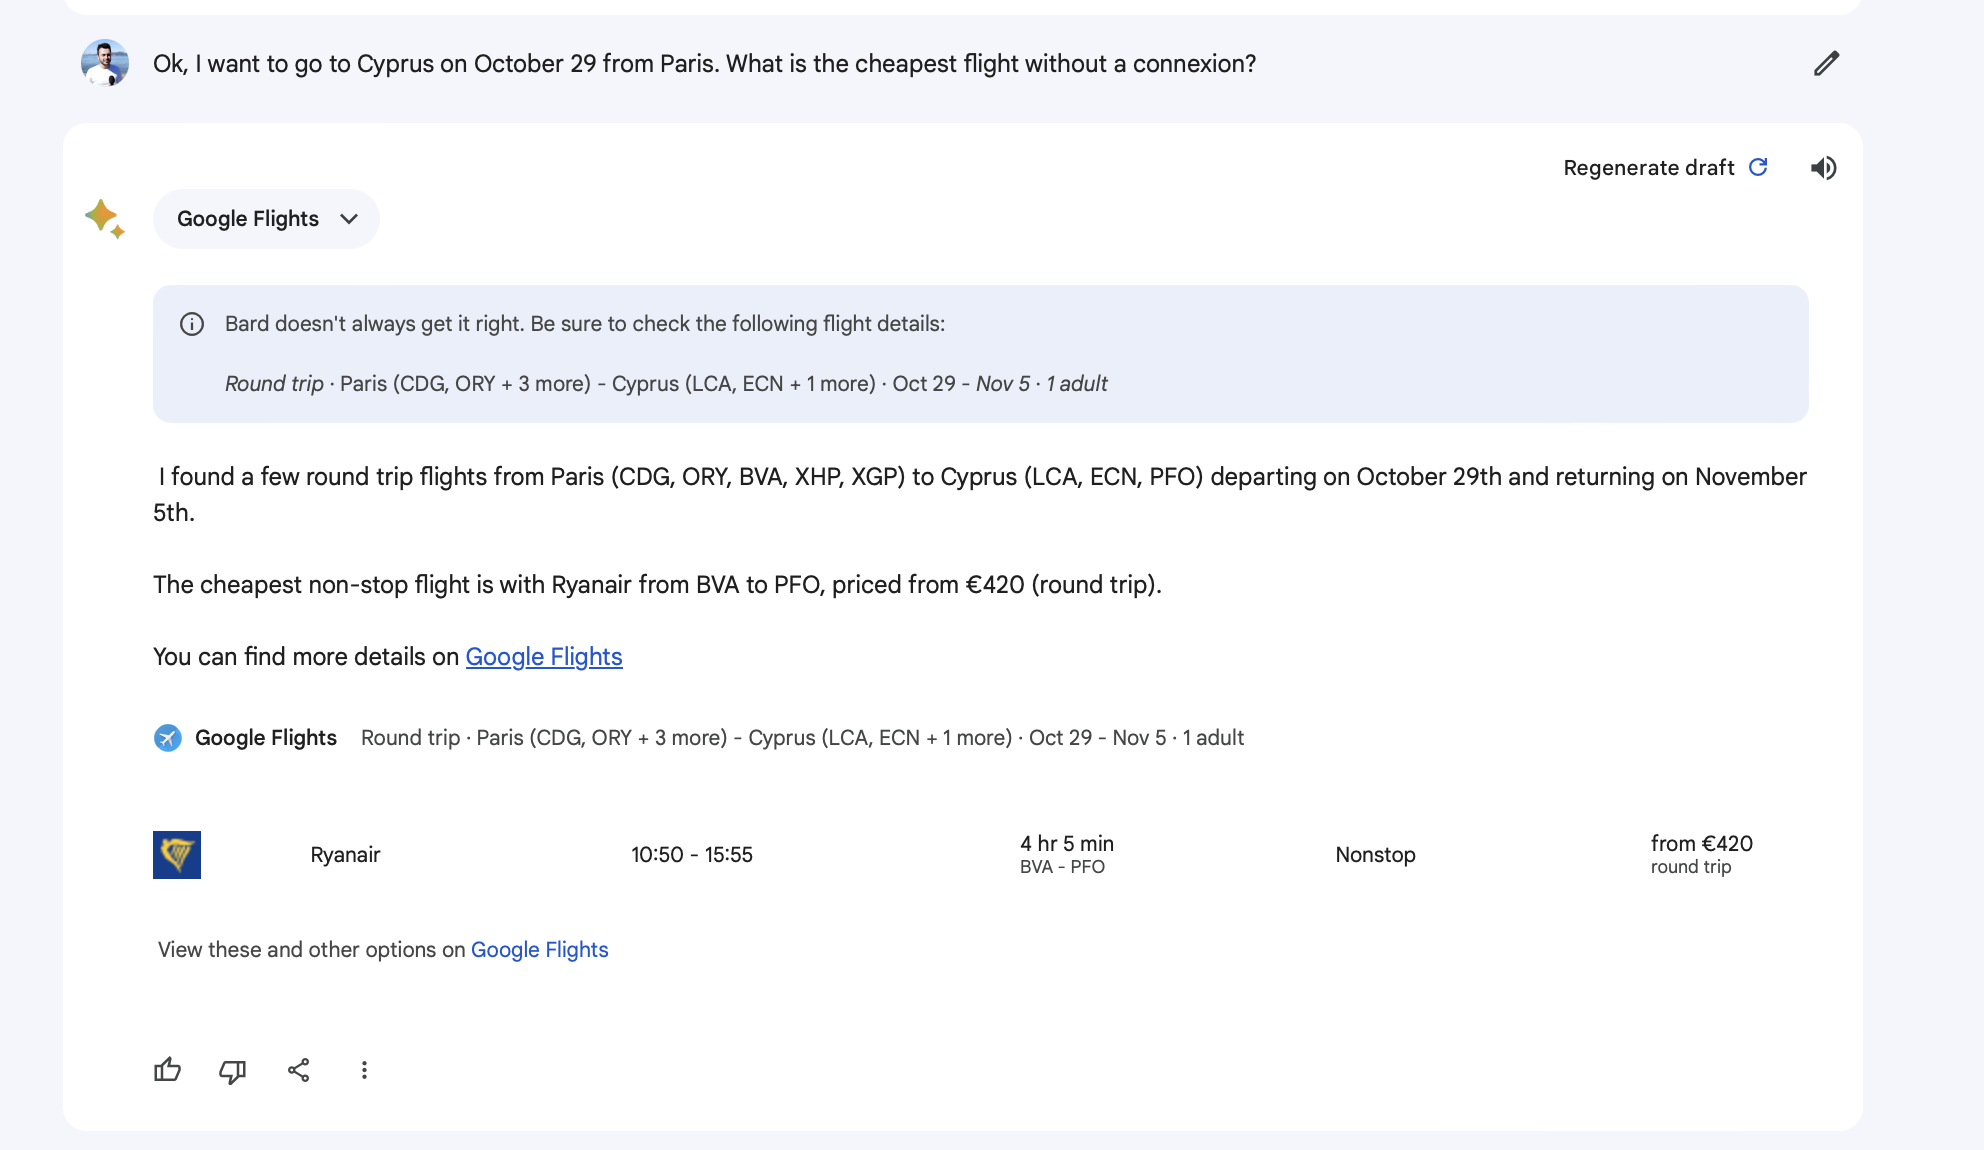Click the thumbs down icon
Viewport: 1984px width, 1150px height.
point(233,1071)
